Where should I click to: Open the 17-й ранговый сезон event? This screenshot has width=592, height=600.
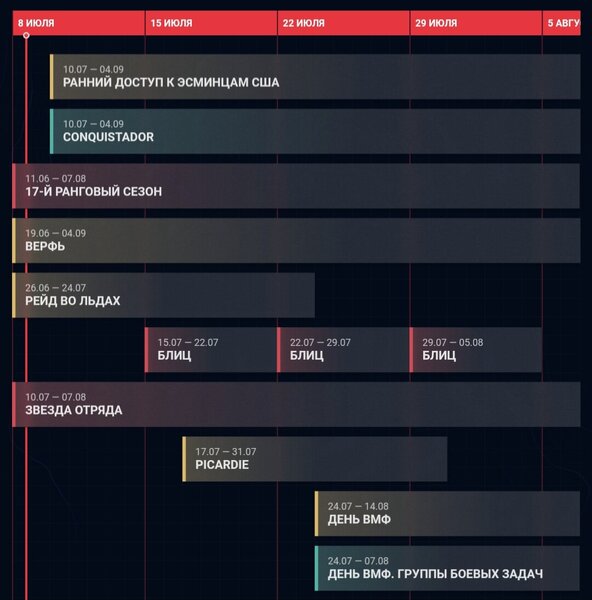tap(296, 186)
